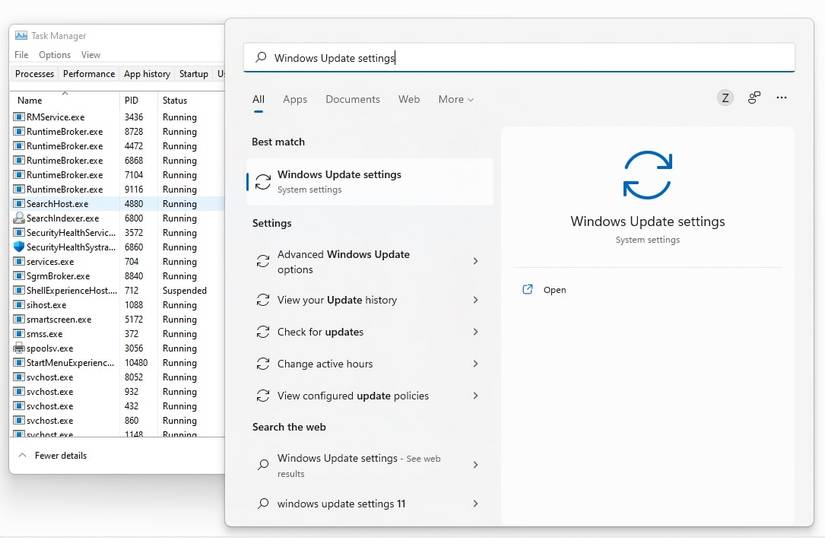Image resolution: width=825 pixels, height=538 pixels.
Task: Open the View menu in Task Manager
Action: click(90, 55)
